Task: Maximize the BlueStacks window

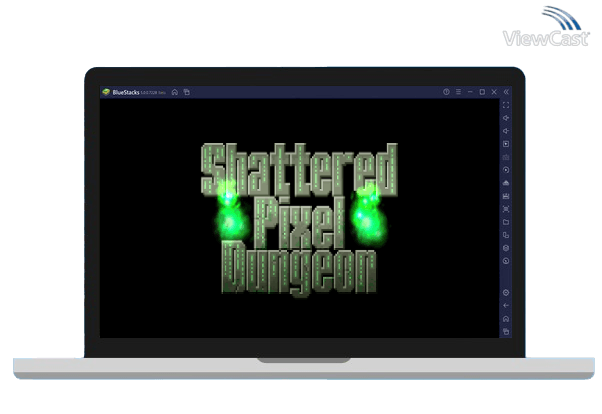Action: tap(482, 92)
